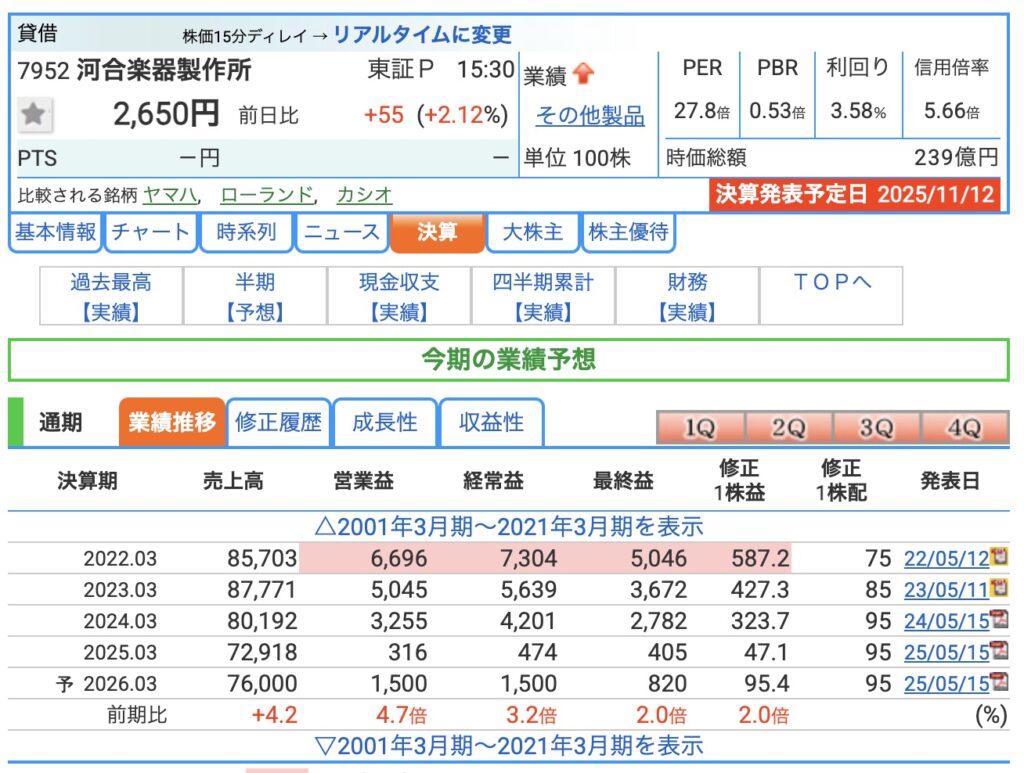Click the star favorite icon
Viewport: 1024px width, 773px height.
point(35,115)
